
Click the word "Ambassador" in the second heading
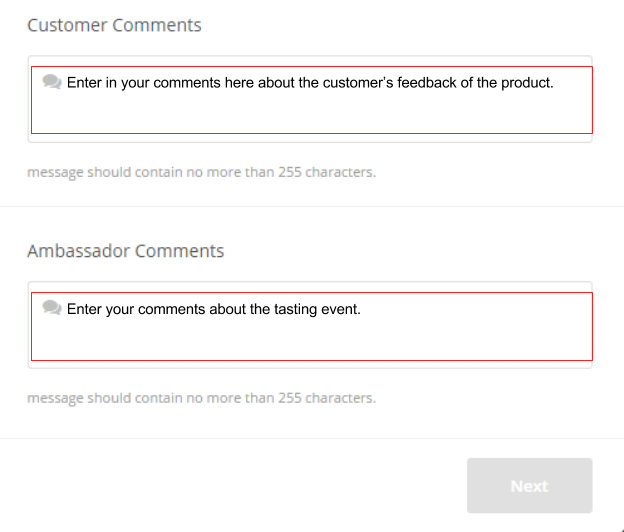coord(78,251)
